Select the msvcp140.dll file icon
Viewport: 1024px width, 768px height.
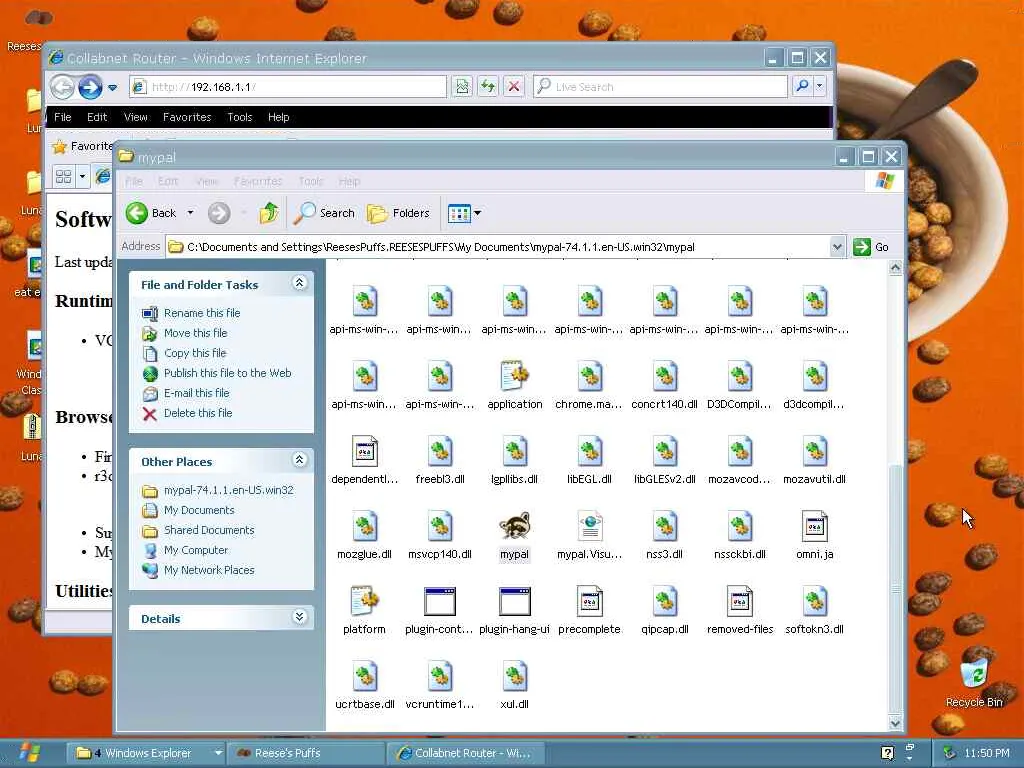(x=440, y=527)
